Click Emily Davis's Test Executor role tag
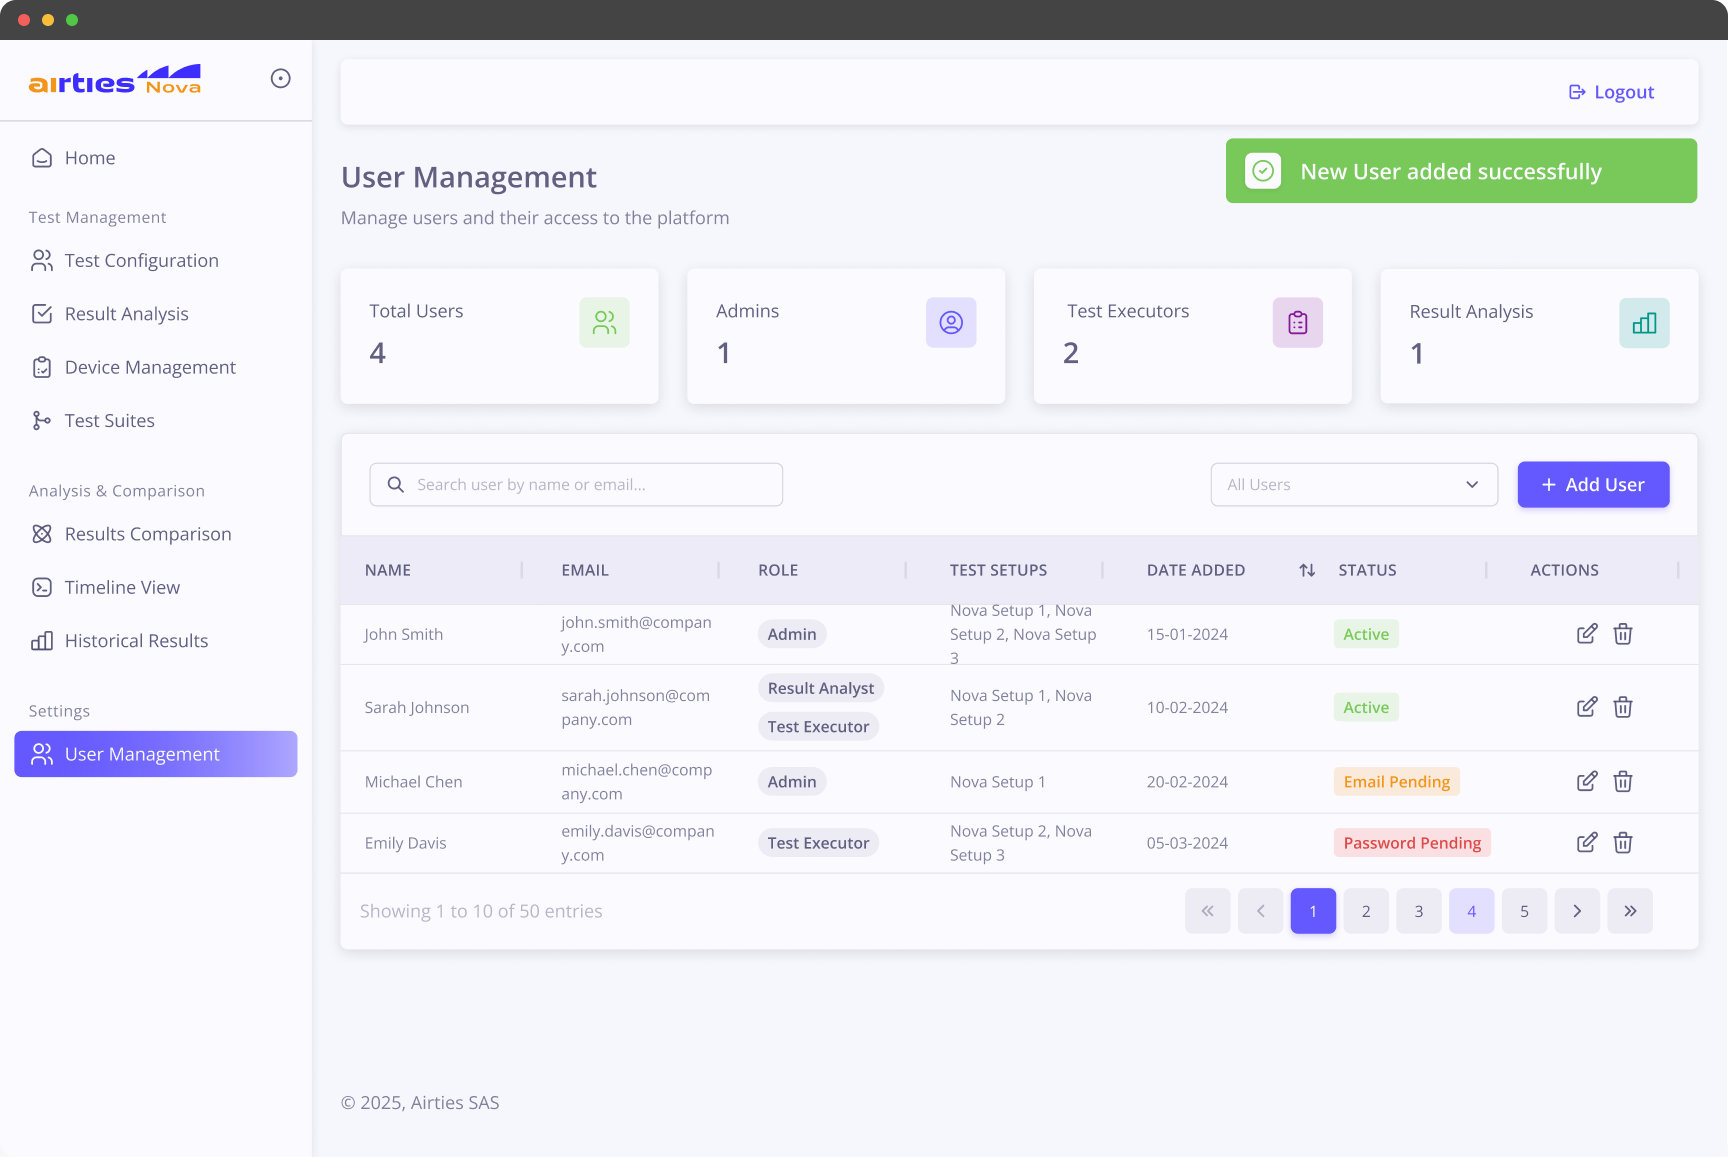The width and height of the screenshot is (1728, 1157). pyautogui.click(x=818, y=843)
